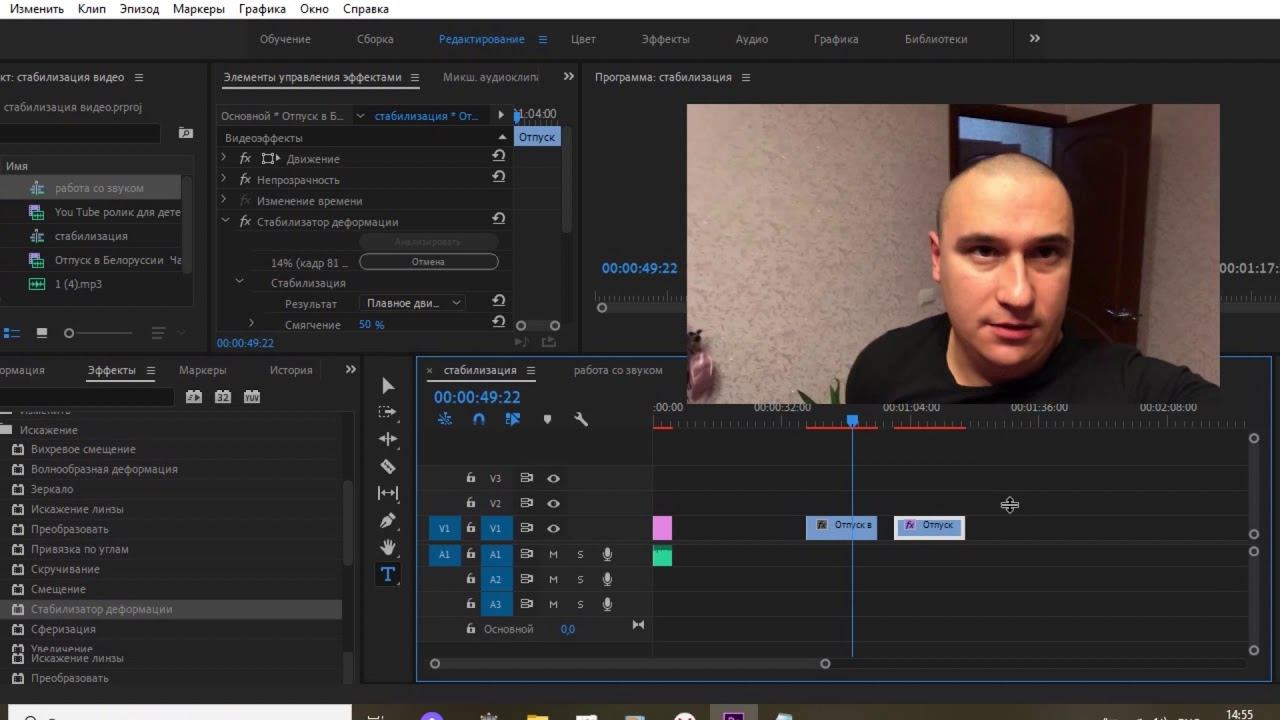The width and height of the screenshot is (1280, 720).
Task: Solo audio track A1
Action: [580, 554]
